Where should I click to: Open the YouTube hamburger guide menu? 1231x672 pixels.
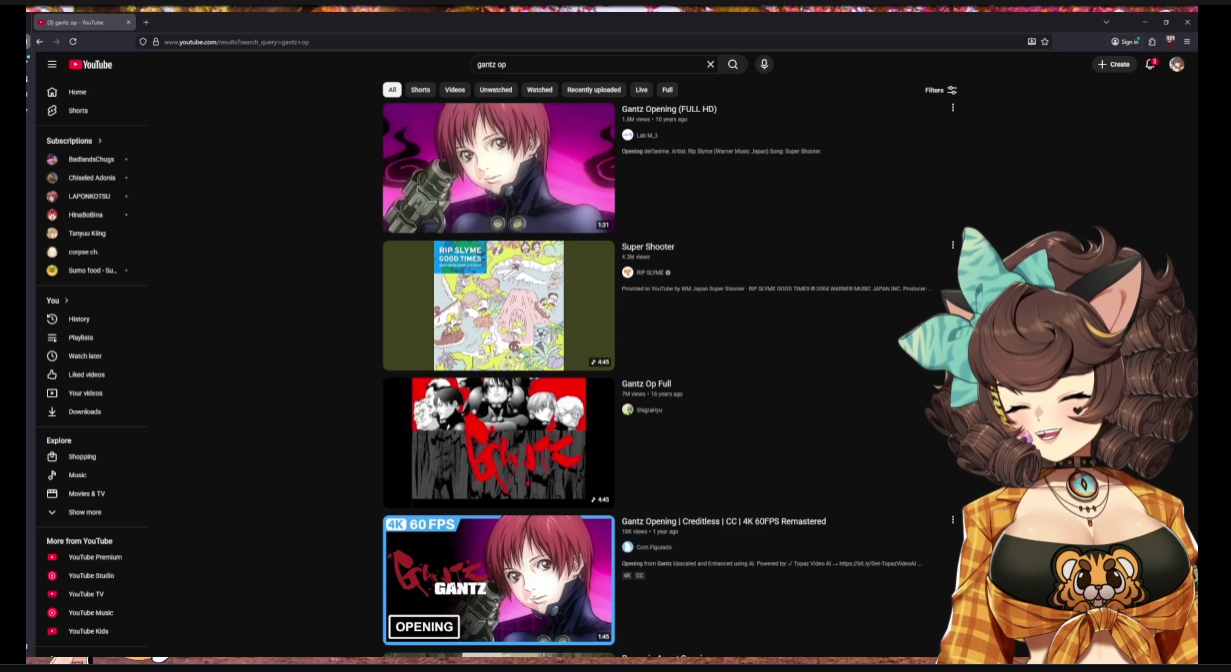[52, 64]
